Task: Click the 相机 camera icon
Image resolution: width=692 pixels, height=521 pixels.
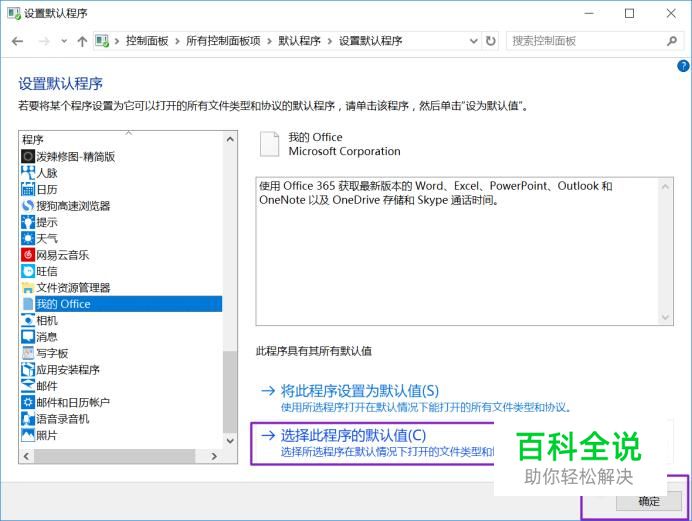Action: tap(28, 320)
